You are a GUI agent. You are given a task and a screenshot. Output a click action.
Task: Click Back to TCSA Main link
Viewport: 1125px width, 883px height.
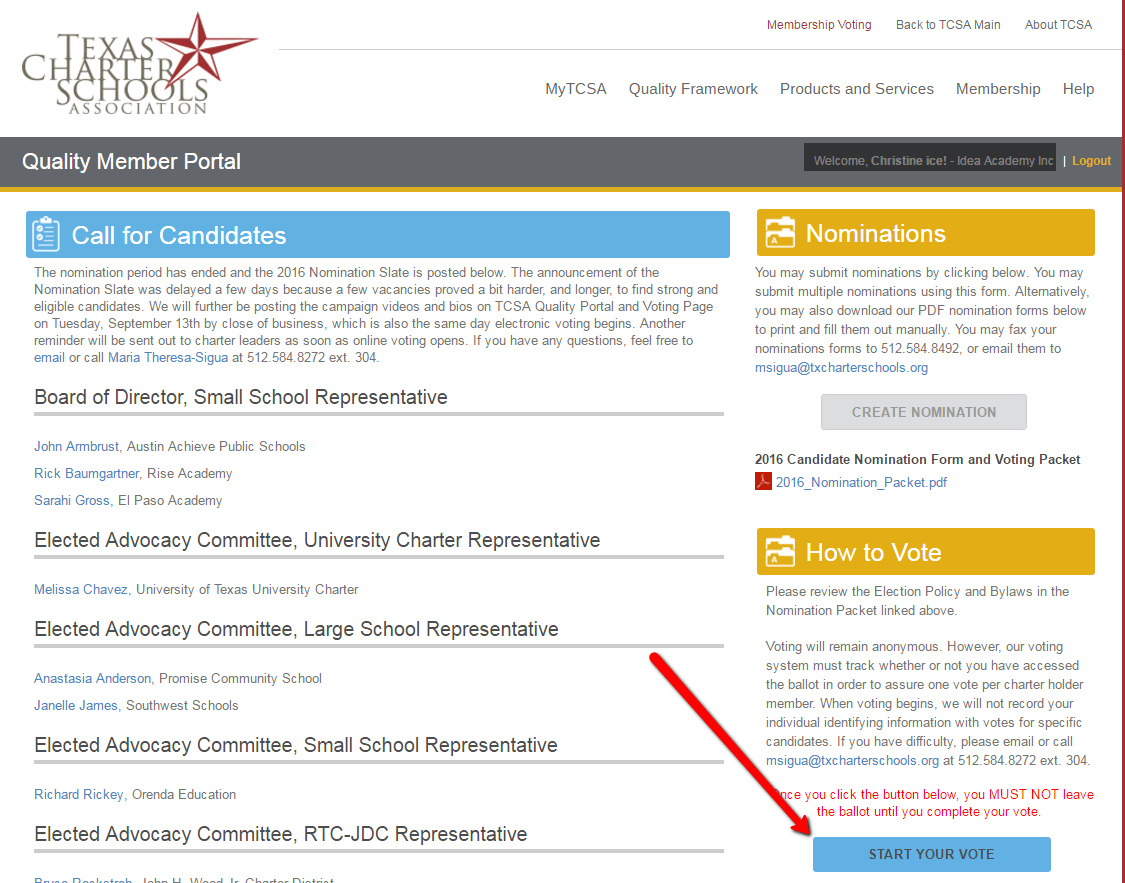coord(947,25)
